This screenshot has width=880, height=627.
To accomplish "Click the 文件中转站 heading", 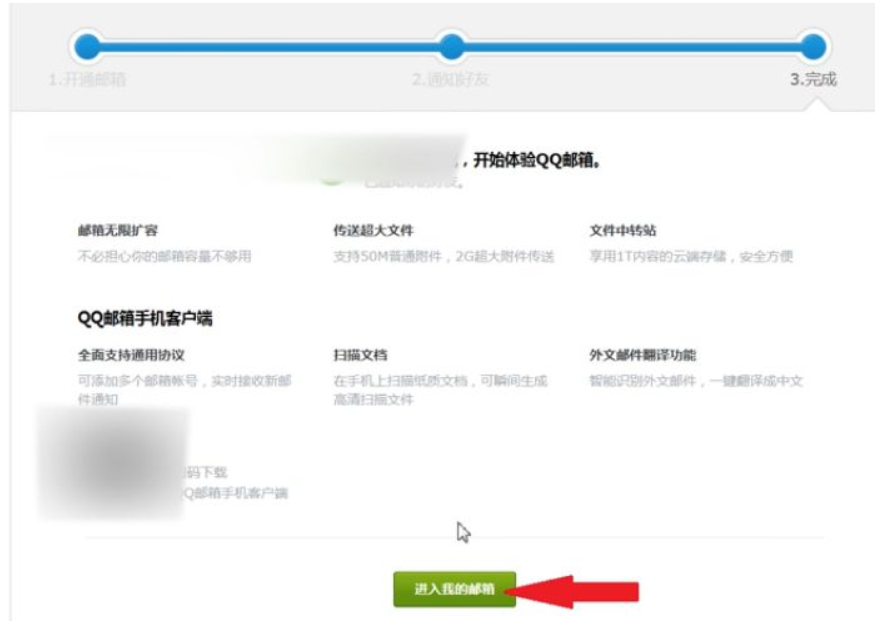I will 622,230.
